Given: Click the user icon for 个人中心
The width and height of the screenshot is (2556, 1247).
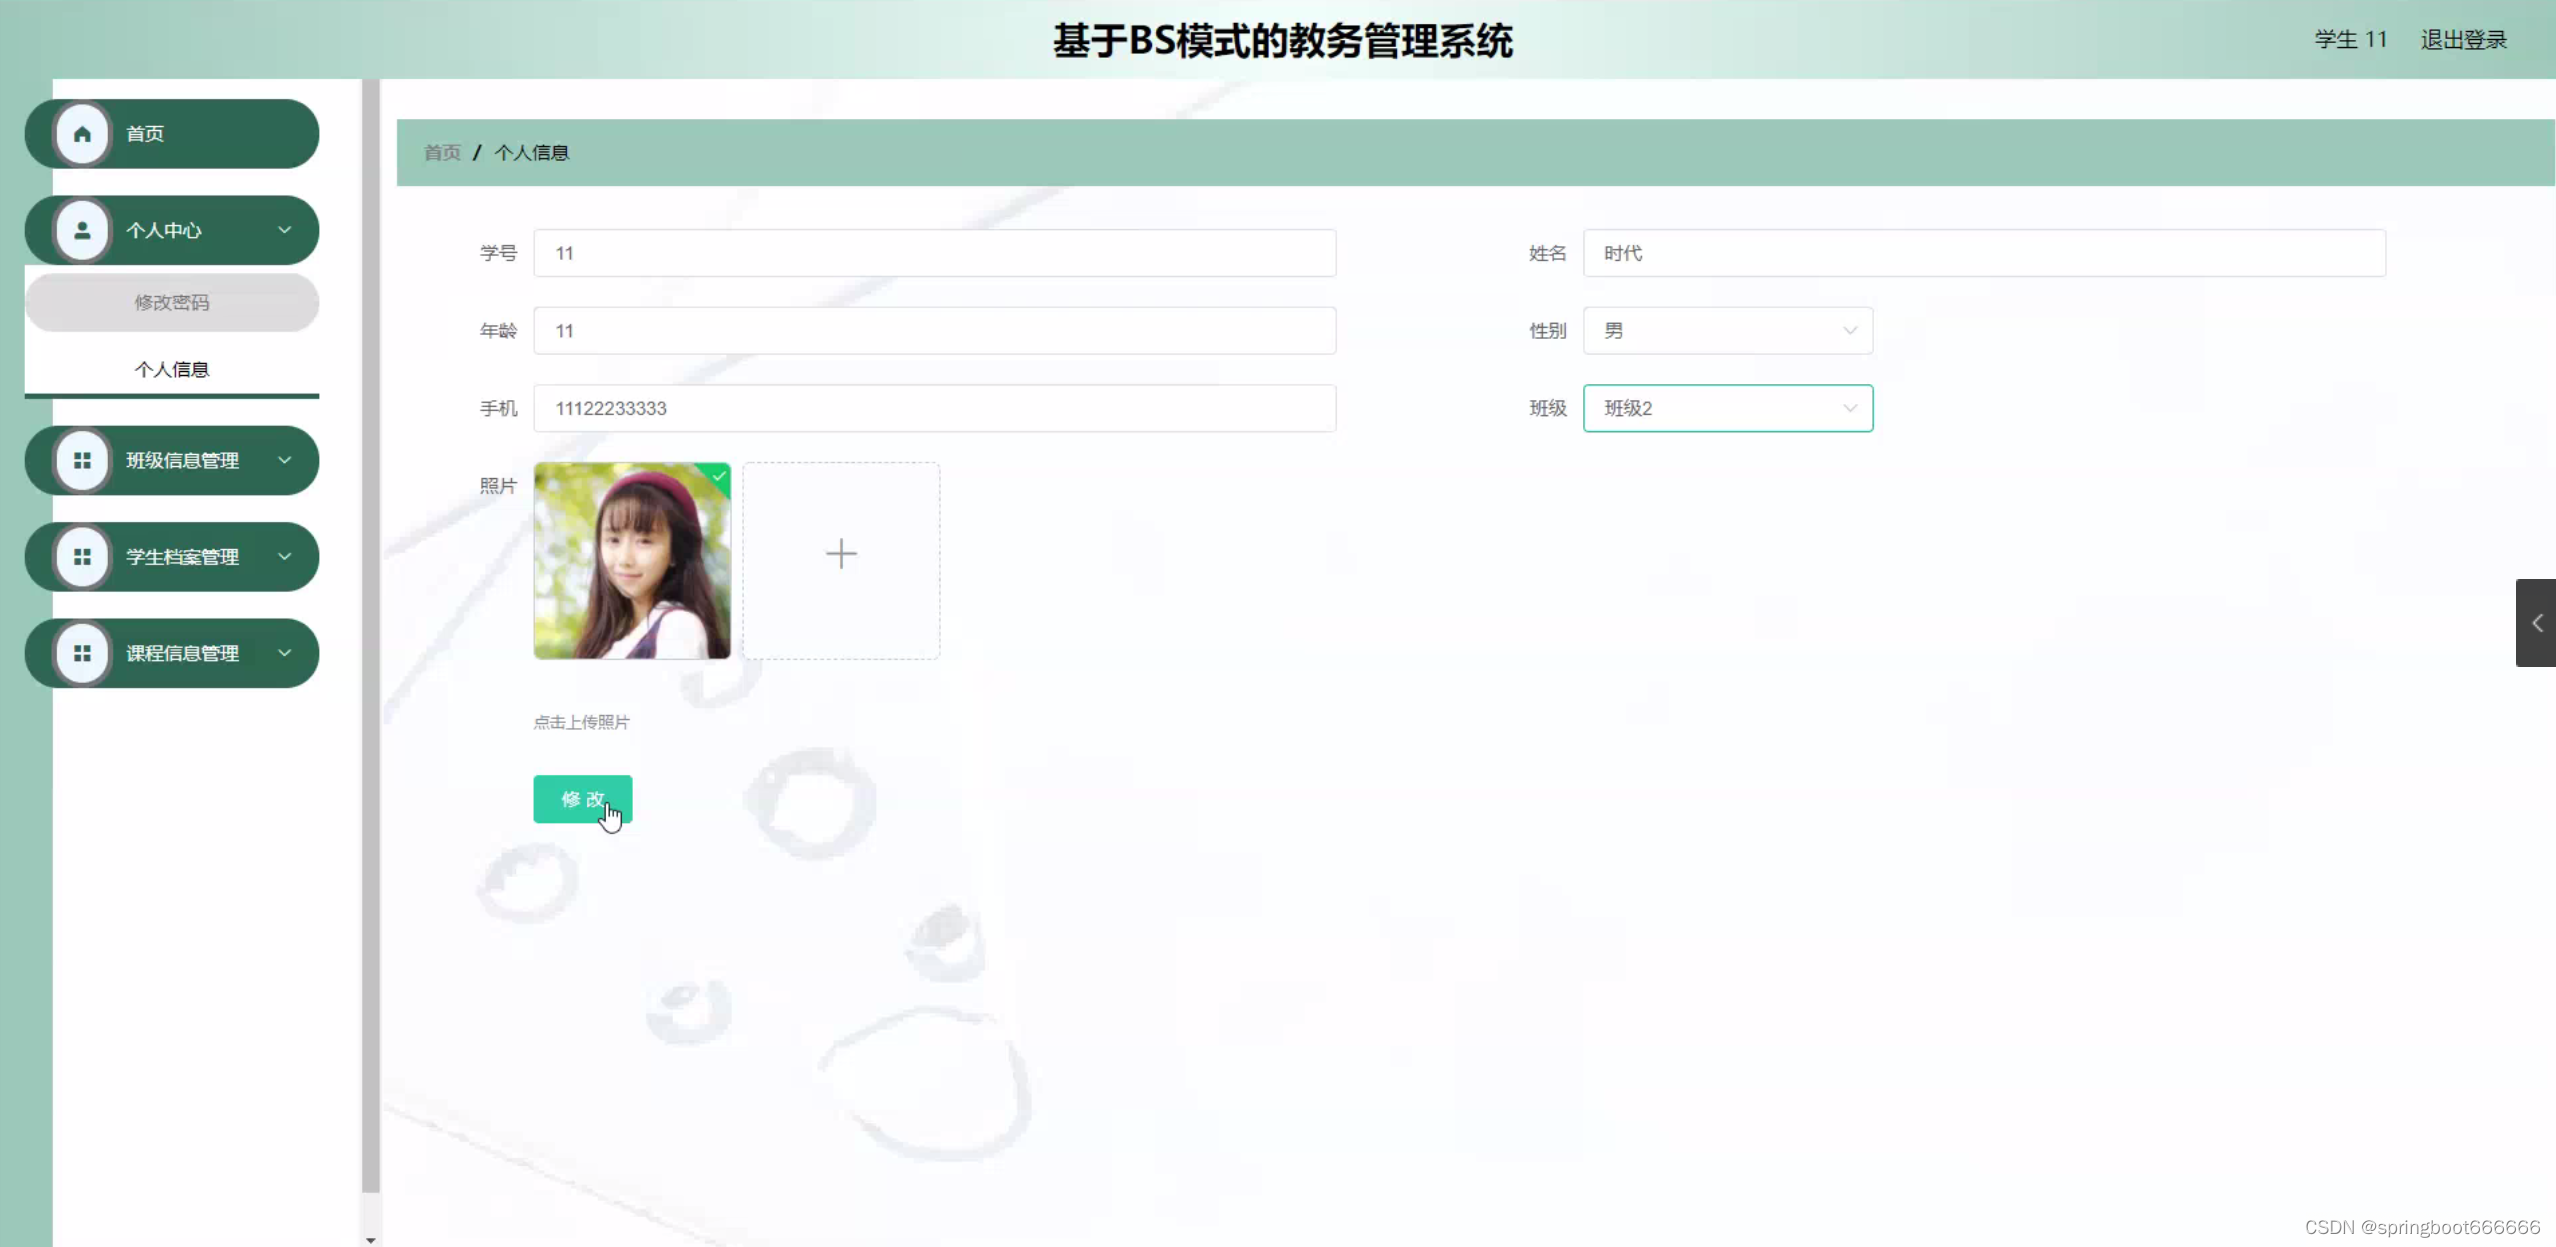Looking at the screenshot, I should [82, 230].
